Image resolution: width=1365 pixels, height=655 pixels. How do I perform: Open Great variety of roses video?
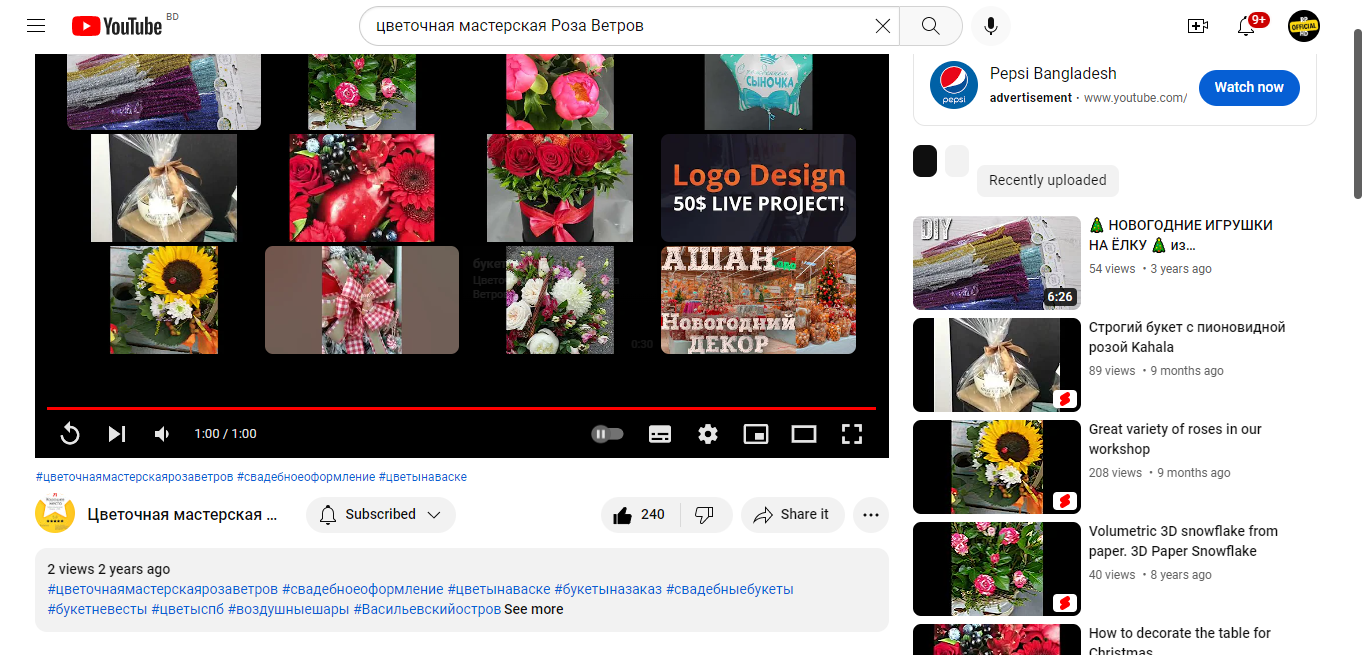click(1175, 439)
